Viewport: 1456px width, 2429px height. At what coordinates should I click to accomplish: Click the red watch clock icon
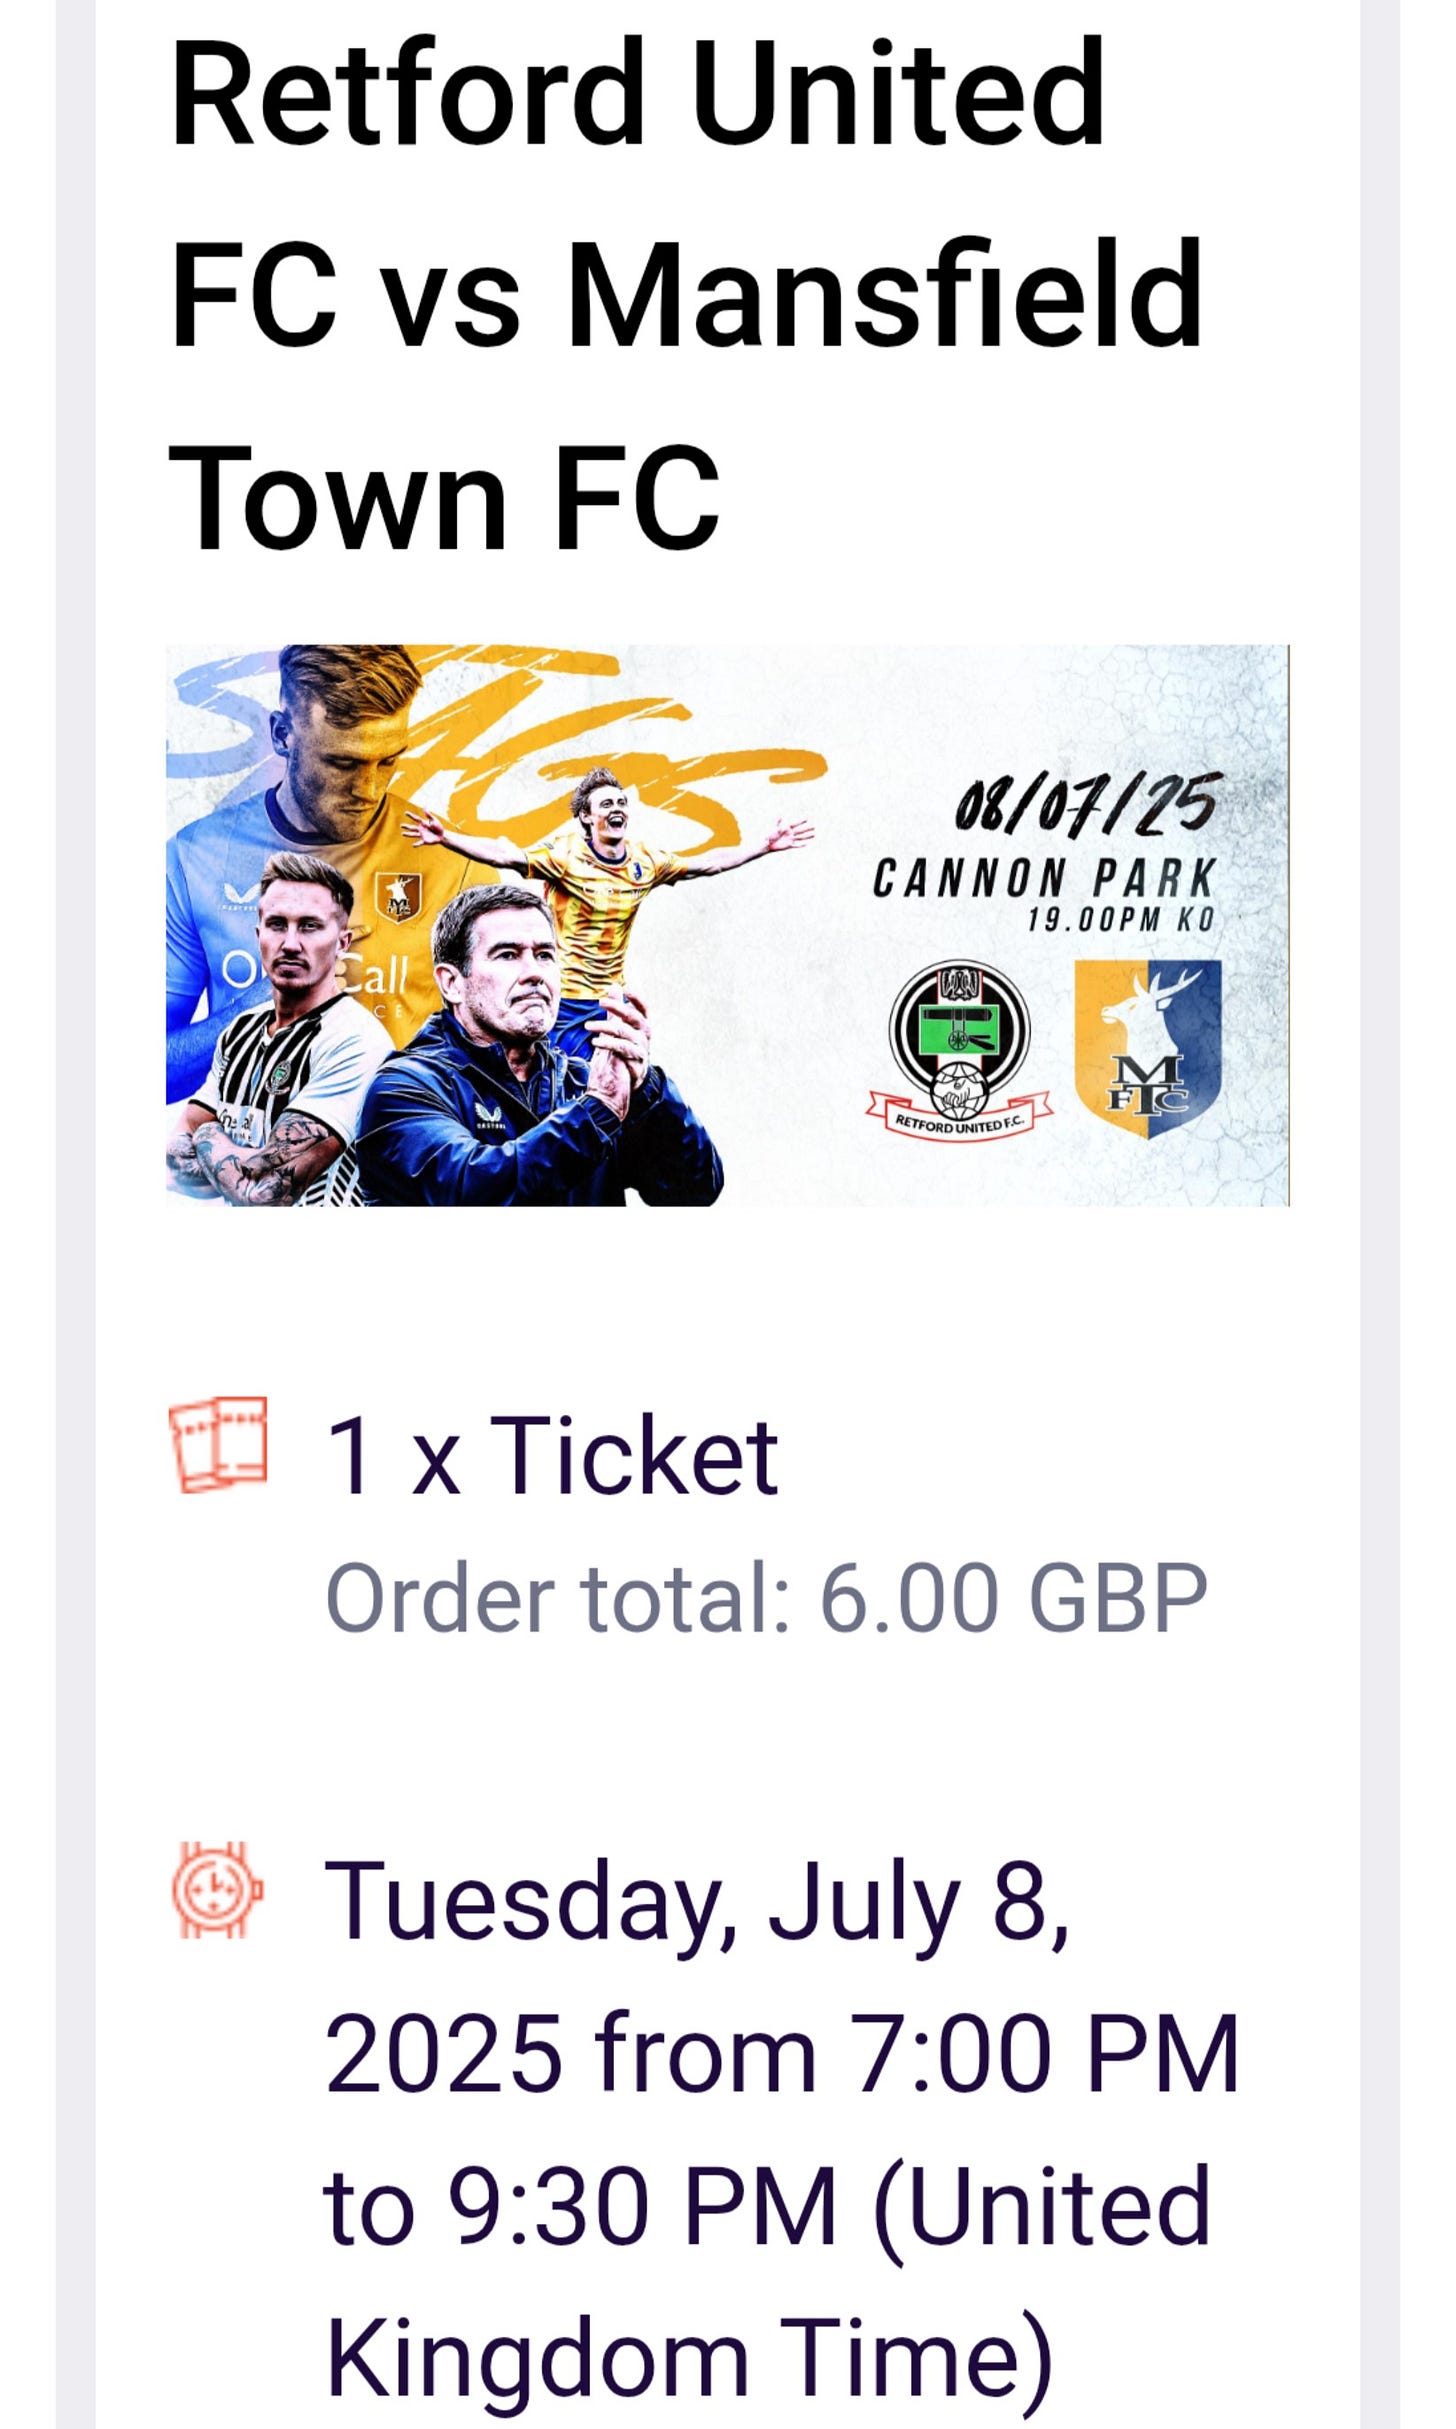(x=217, y=1891)
